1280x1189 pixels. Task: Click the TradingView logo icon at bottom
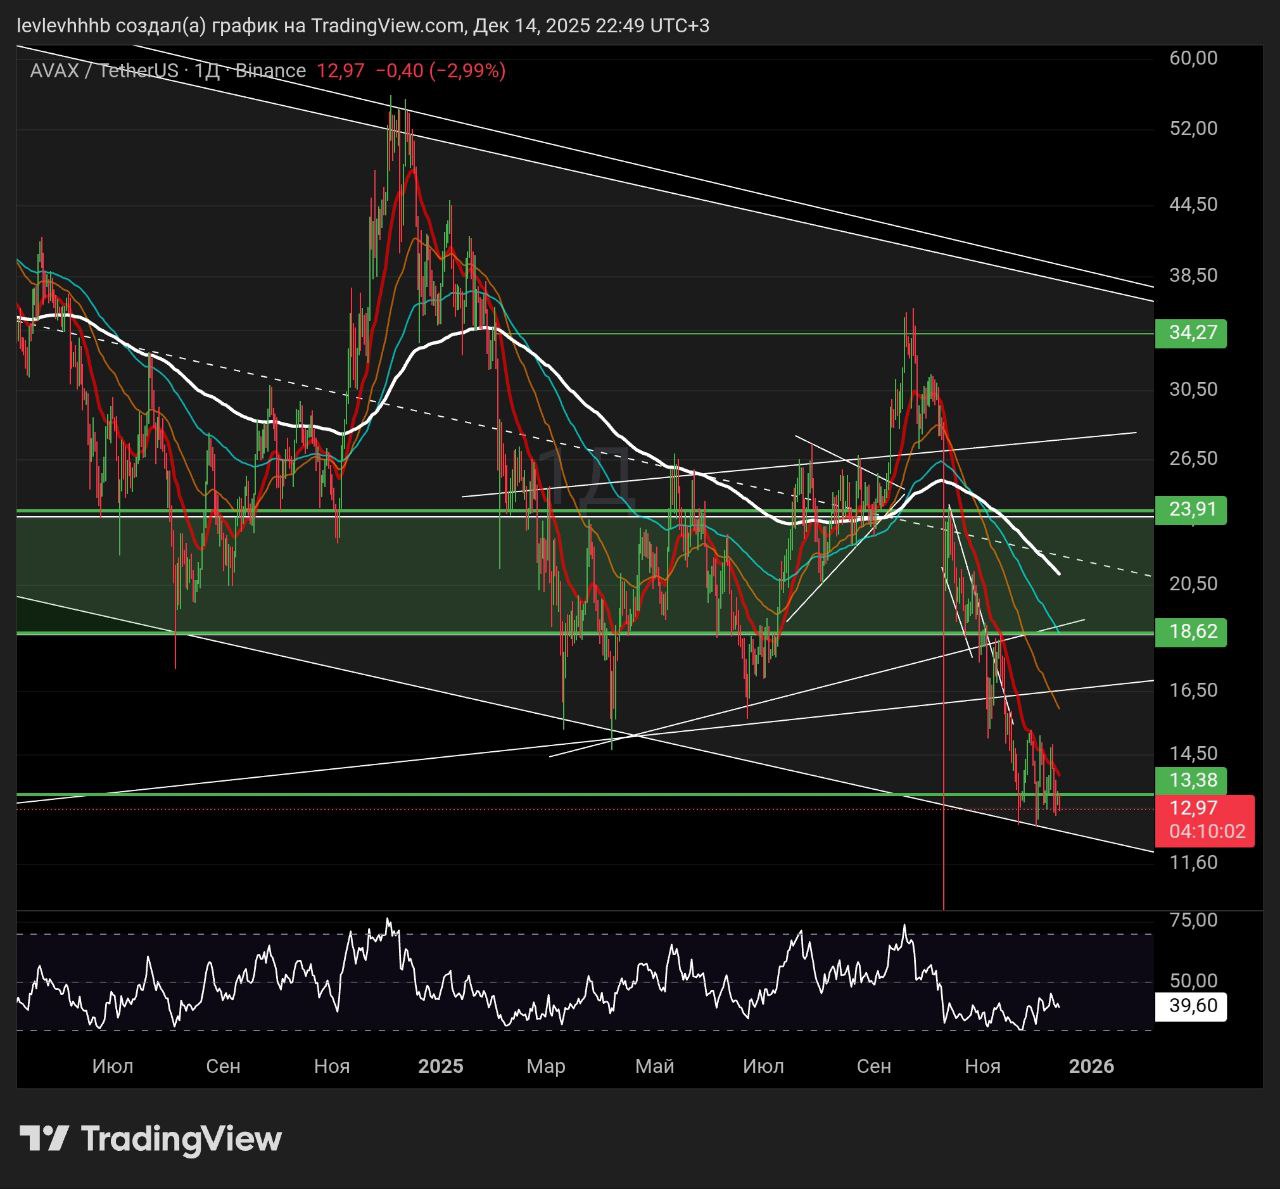click(44, 1138)
